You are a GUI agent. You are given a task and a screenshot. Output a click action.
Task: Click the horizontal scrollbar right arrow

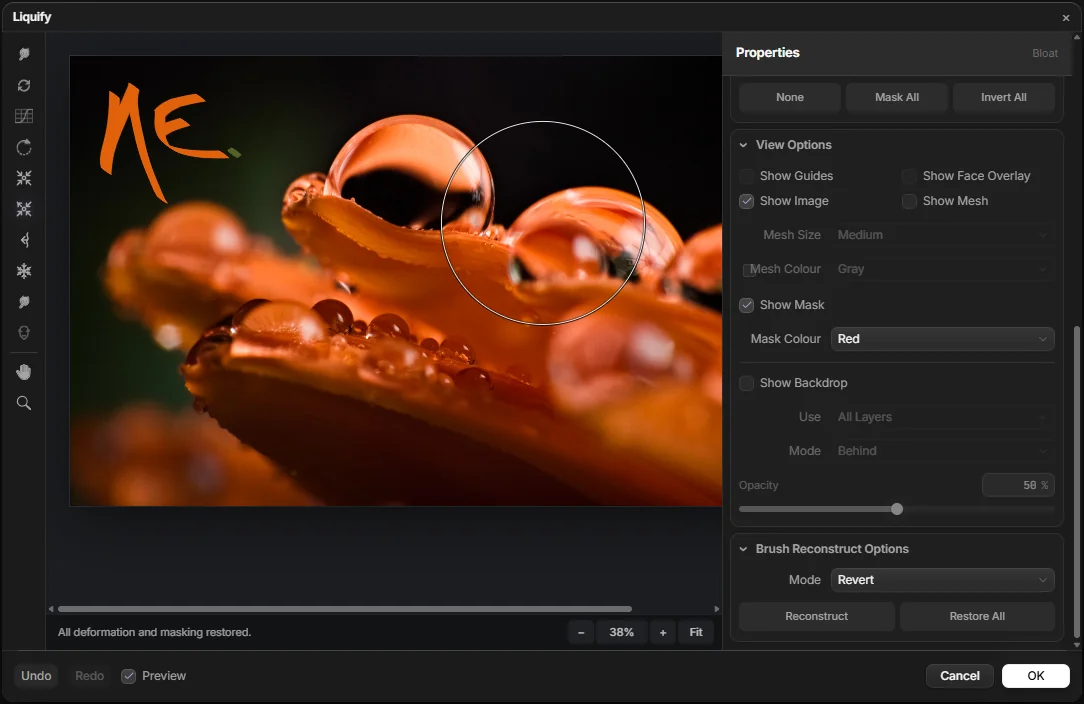(716, 609)
